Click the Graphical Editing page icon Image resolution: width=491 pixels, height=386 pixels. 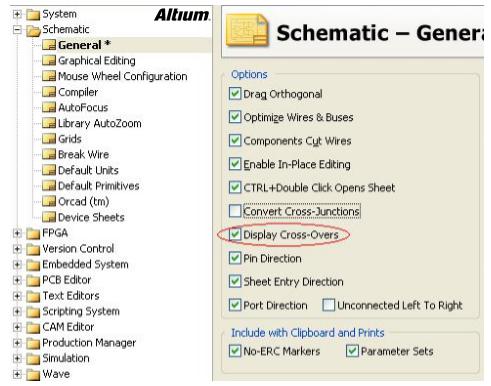[49, 61]
